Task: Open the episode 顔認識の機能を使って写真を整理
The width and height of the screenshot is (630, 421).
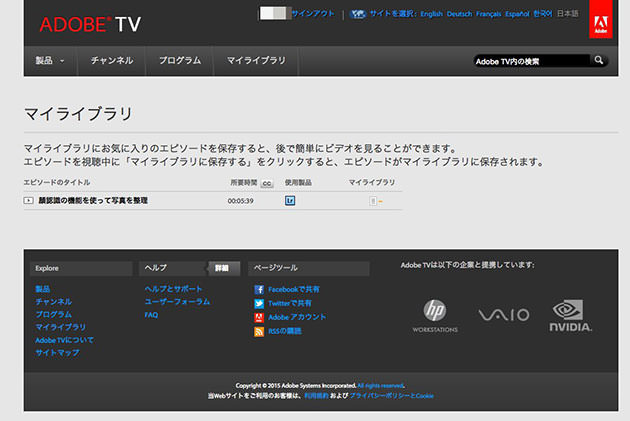Action: click(x=93, y=200)
